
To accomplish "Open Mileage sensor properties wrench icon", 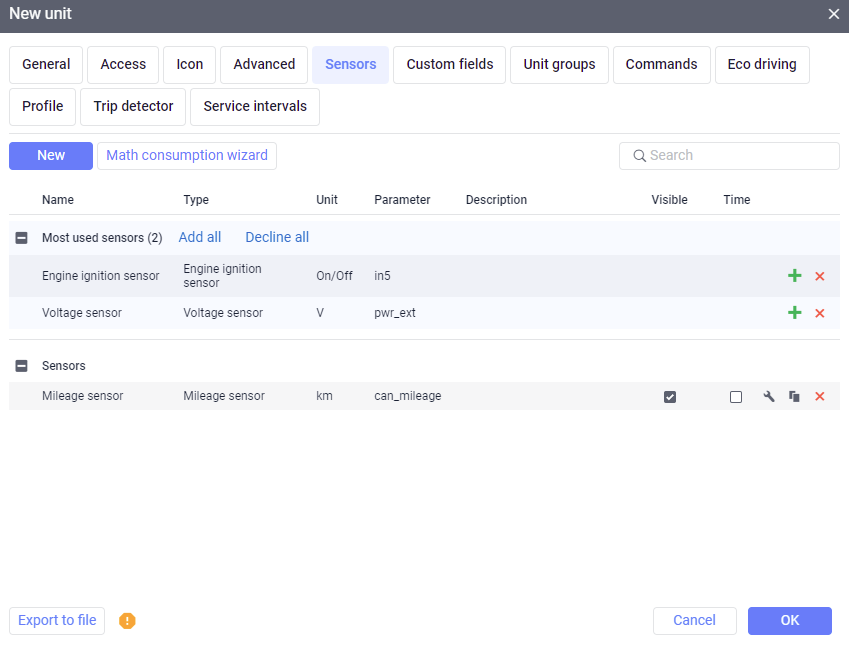I will click(x=769, y=397).
